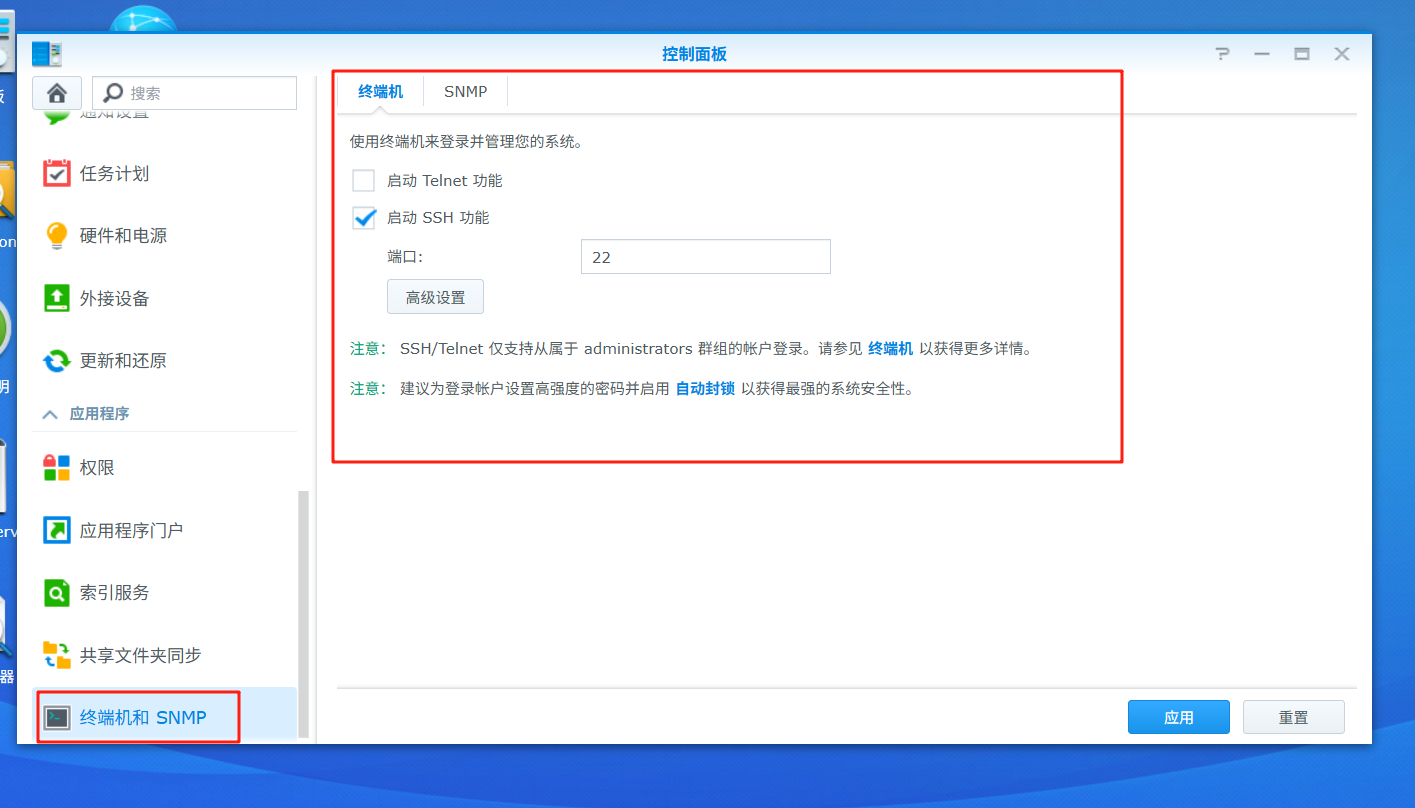
Task: Enable 启动 Telnet 功能
Action: [x=363, y=180]
